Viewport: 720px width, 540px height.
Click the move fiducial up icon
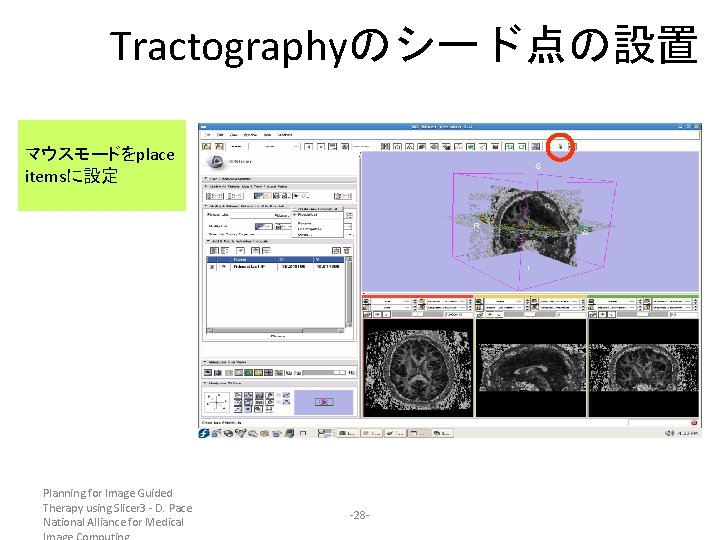click(255, 251)
